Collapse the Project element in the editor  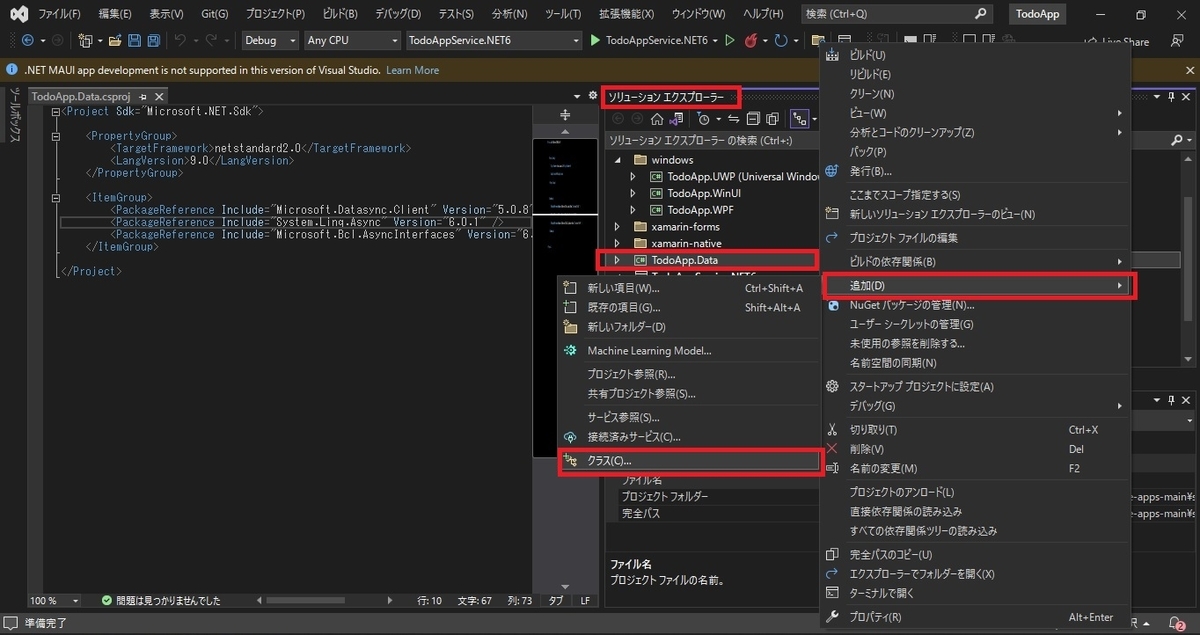coord(55,111)
